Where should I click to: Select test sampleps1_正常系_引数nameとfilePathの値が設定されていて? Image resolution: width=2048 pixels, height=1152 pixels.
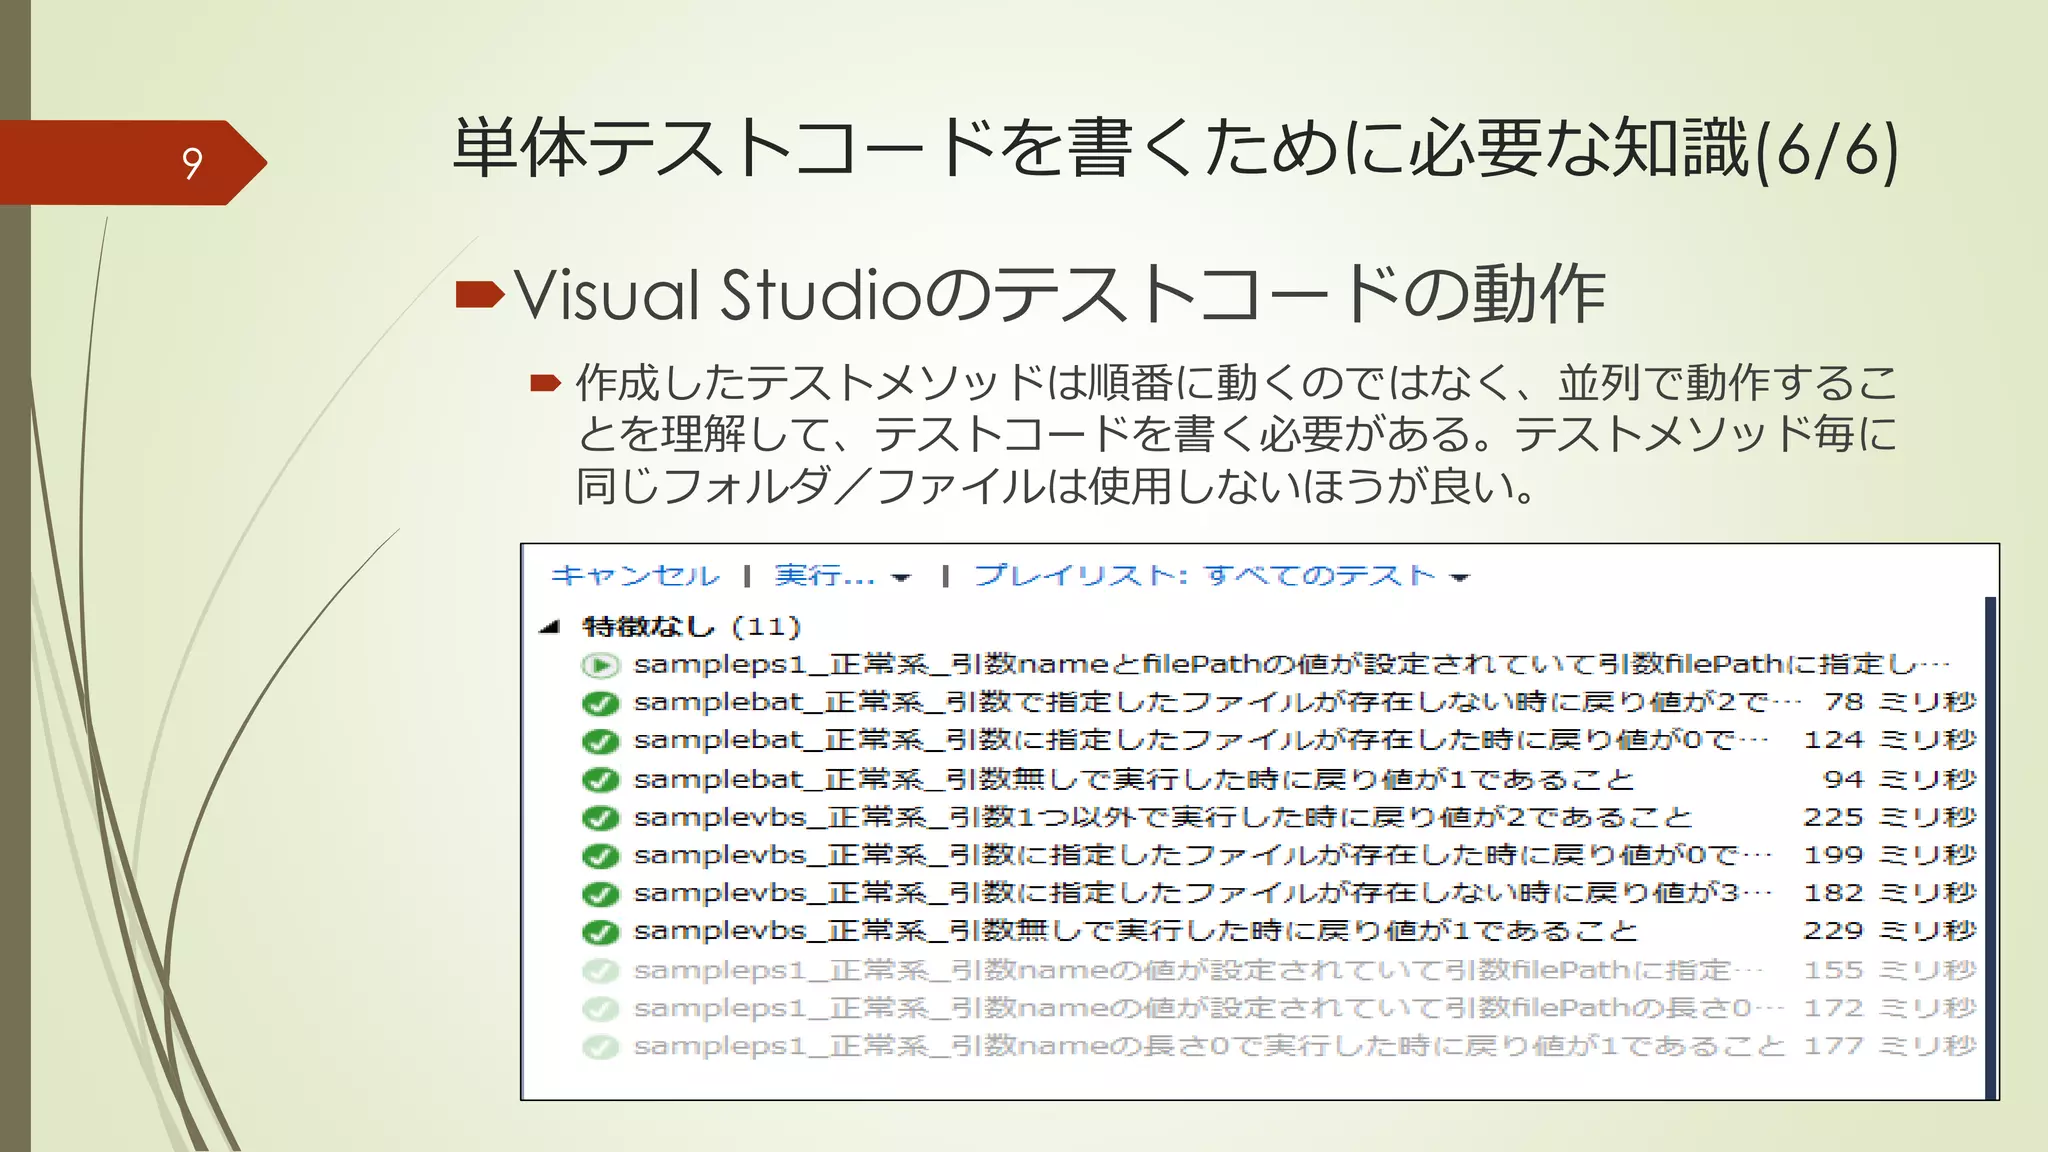pos(1292,664)
